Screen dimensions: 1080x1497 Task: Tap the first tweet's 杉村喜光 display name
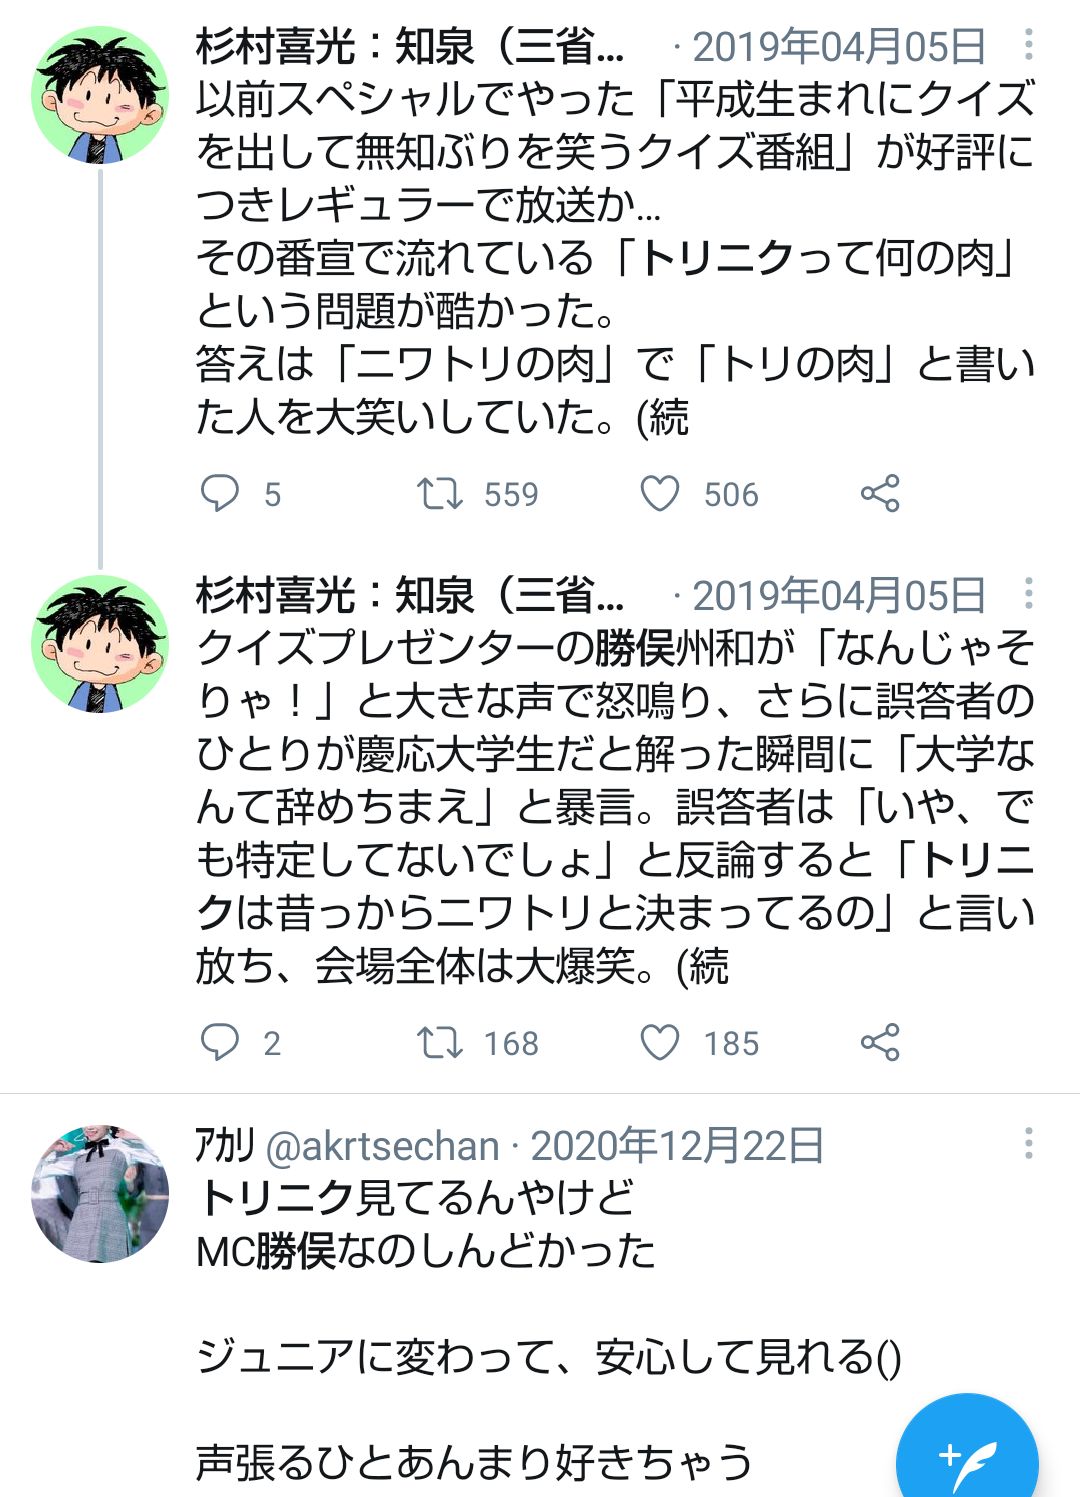point(410,46)
